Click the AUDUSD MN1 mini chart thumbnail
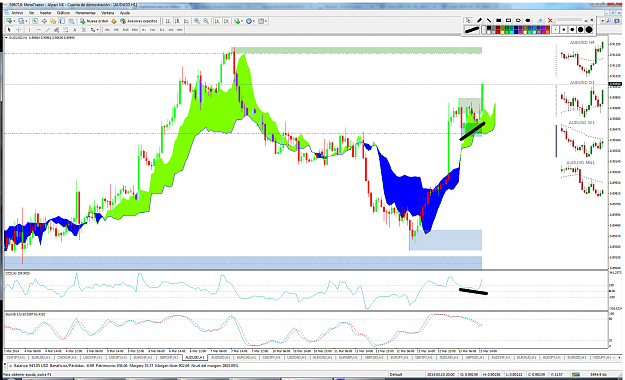Viewport: 625px width, 380px height. 582,179
